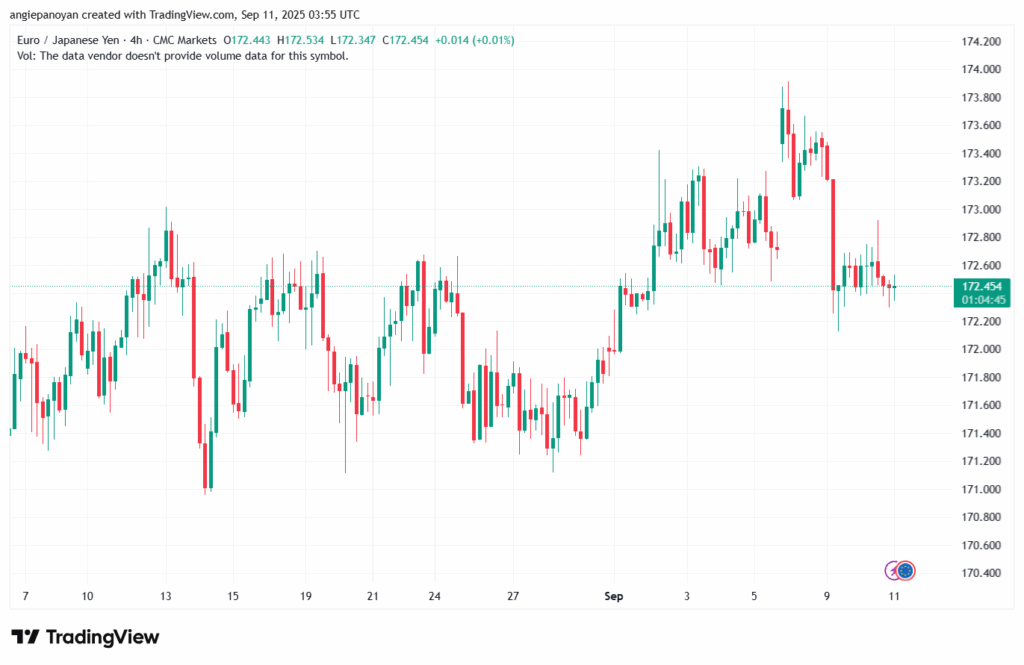
Task: Click the change value +0.014 (+0.01%)
Action: tap(475, 41)
